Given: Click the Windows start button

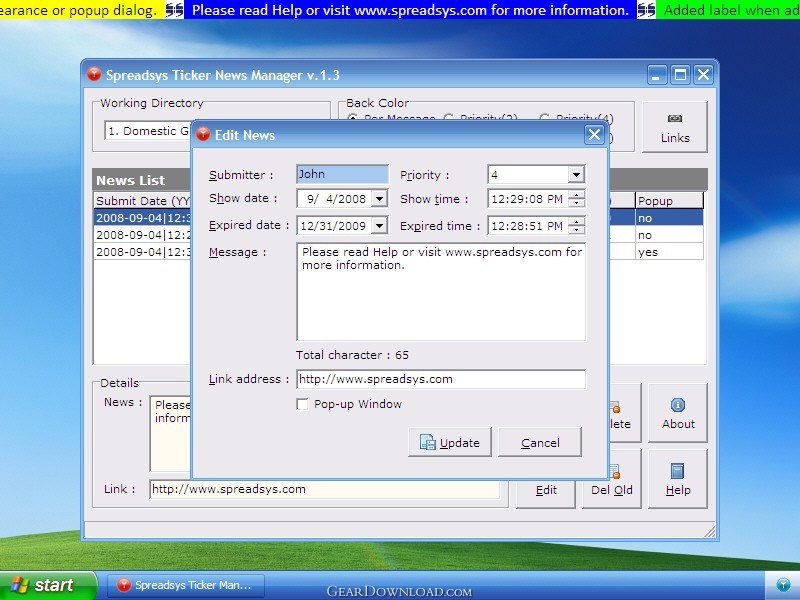Looking at the screenshot, I should click(48, 585).
